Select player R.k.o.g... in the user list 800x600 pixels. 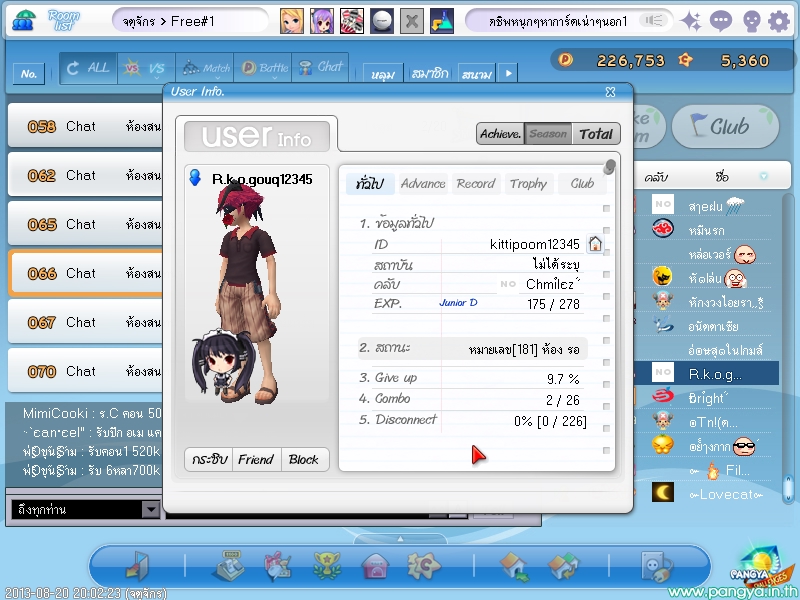pyautogui.click(x=707, y=373)
